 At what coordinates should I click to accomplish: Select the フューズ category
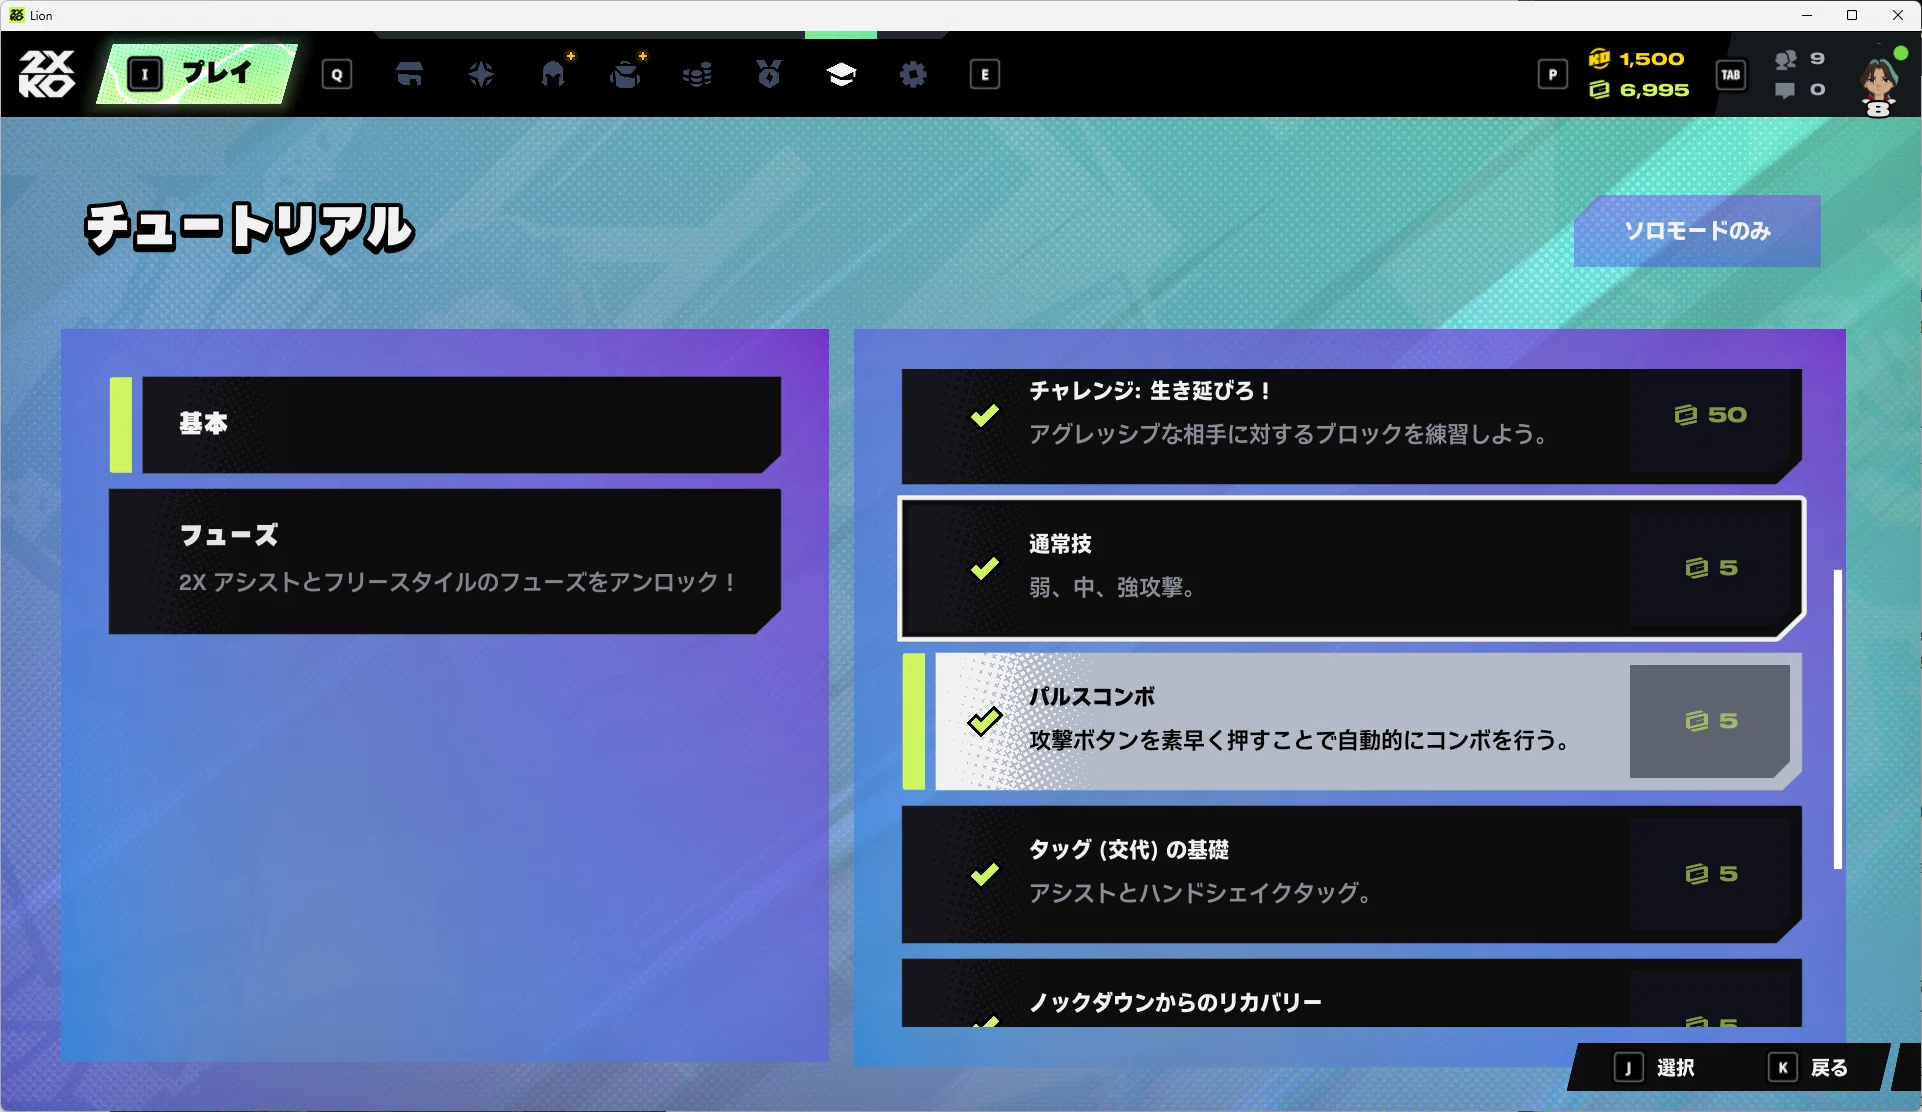445,561
